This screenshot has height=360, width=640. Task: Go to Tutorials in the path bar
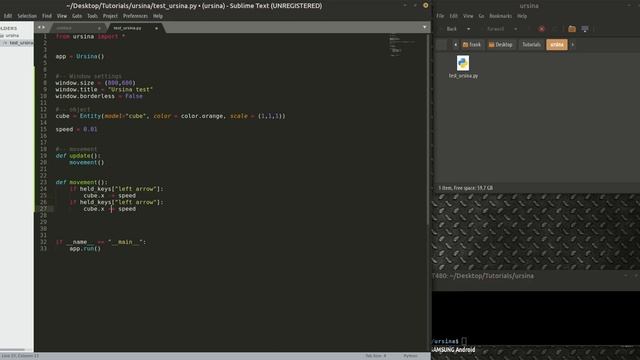point(531,44)
